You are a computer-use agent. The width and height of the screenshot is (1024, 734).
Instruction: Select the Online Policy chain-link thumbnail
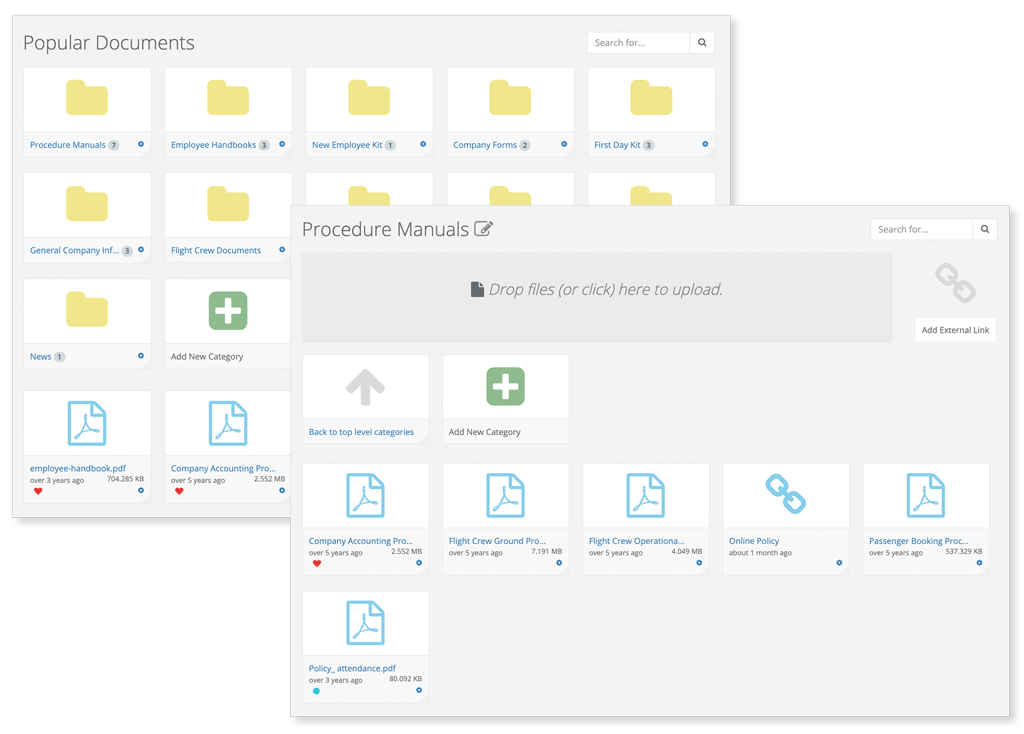(x=786, y=495)
